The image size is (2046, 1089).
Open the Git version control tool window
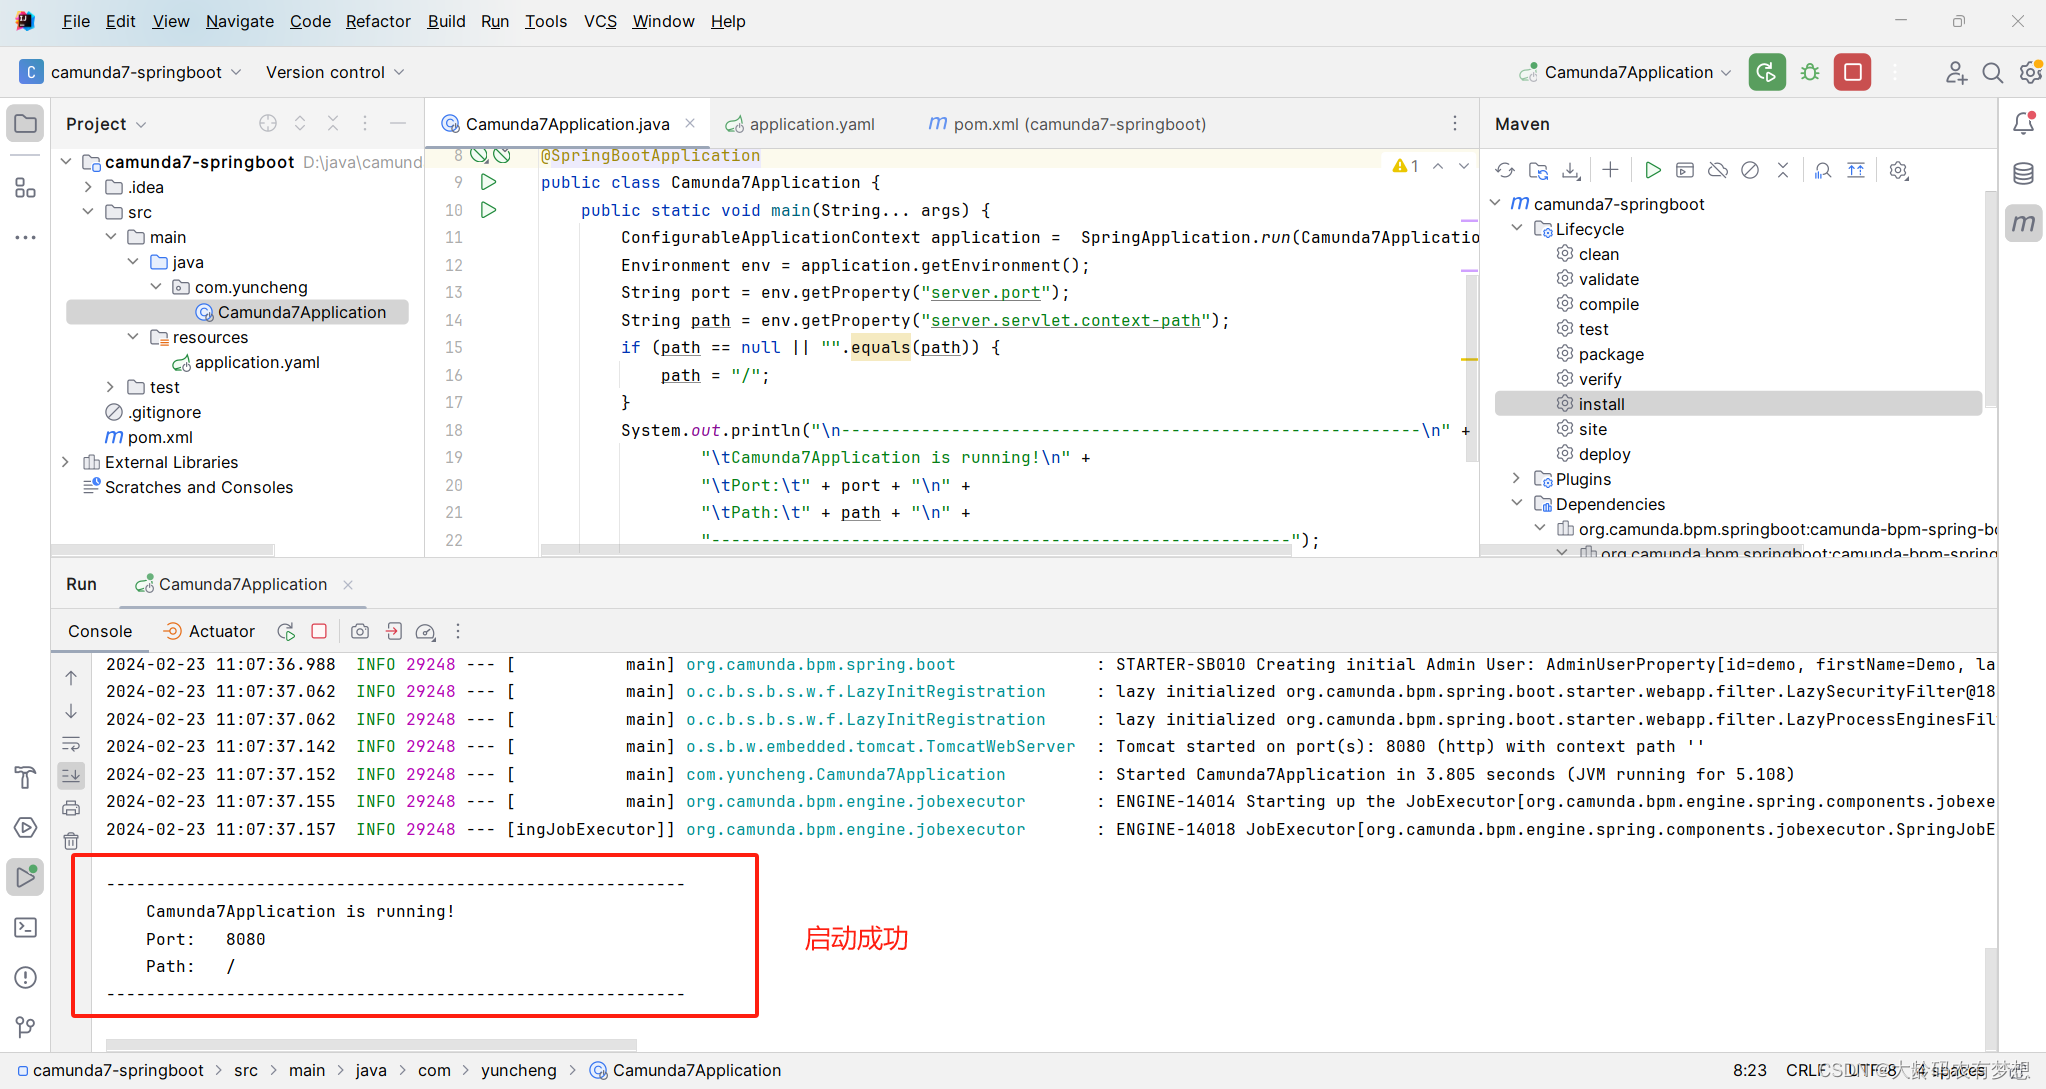coord(26,1027)
